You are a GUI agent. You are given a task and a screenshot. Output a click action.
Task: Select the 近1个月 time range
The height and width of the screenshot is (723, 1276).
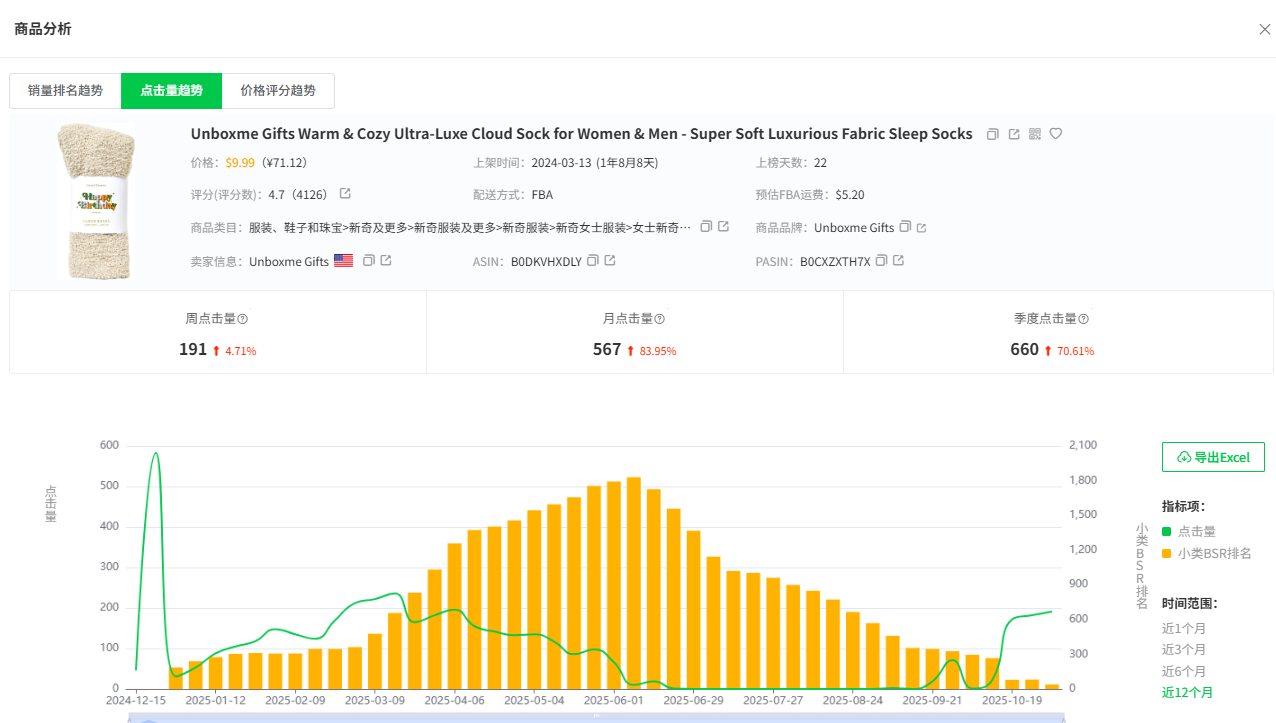click(x=1183, y=629)
